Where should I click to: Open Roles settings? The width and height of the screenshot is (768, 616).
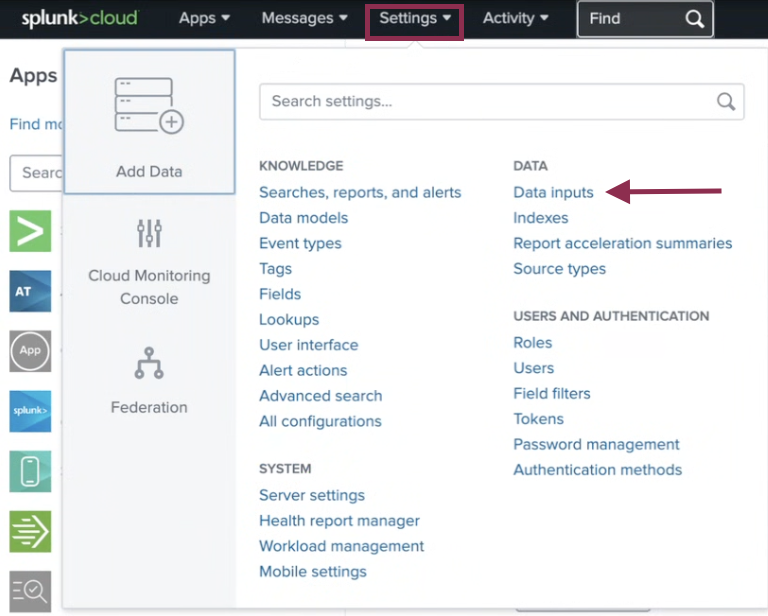532,343
